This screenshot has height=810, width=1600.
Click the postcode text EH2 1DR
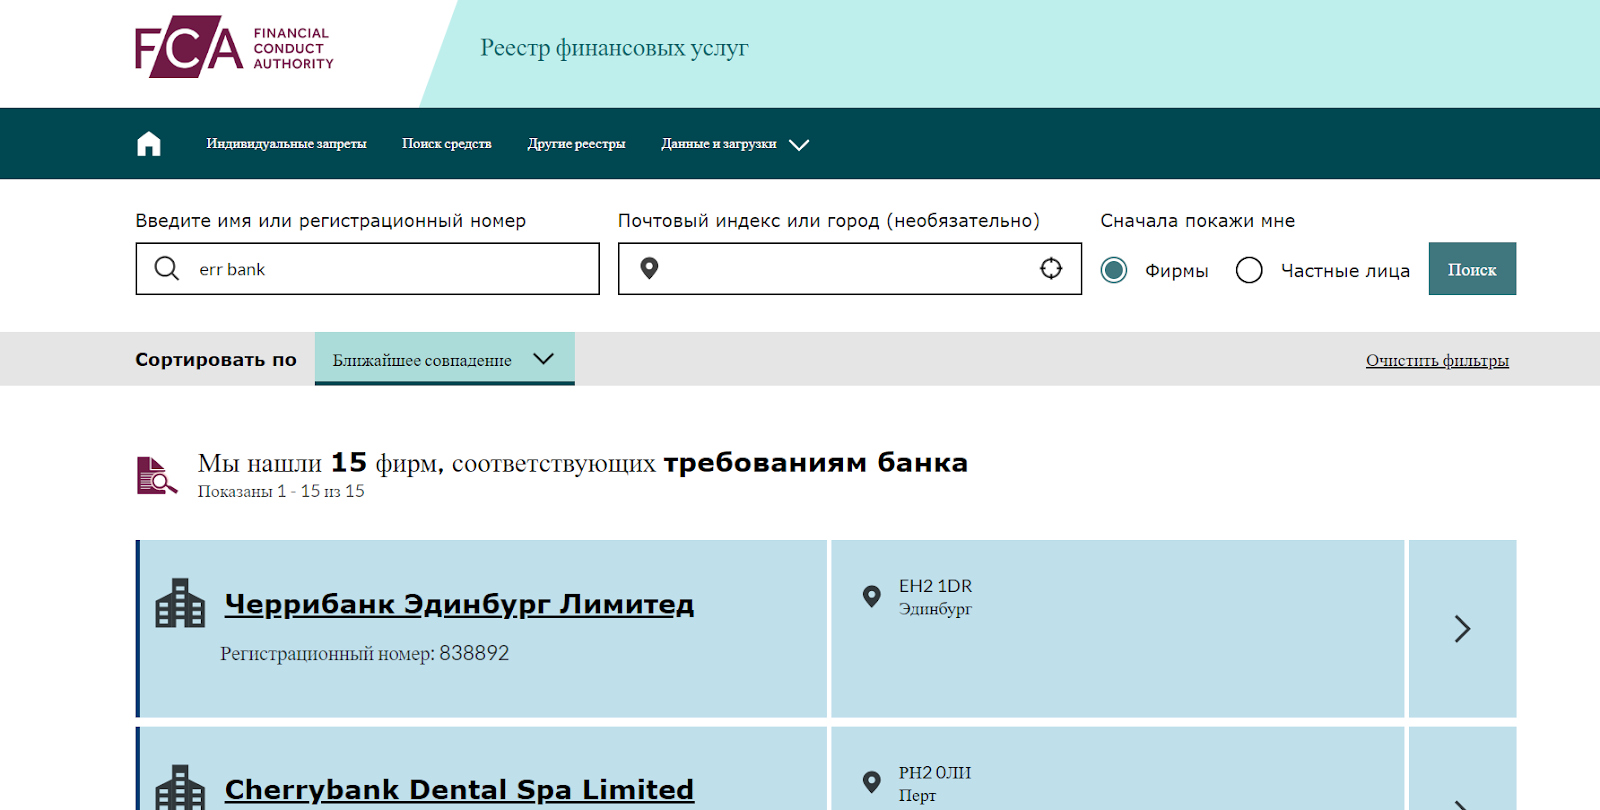pos(935,586)
